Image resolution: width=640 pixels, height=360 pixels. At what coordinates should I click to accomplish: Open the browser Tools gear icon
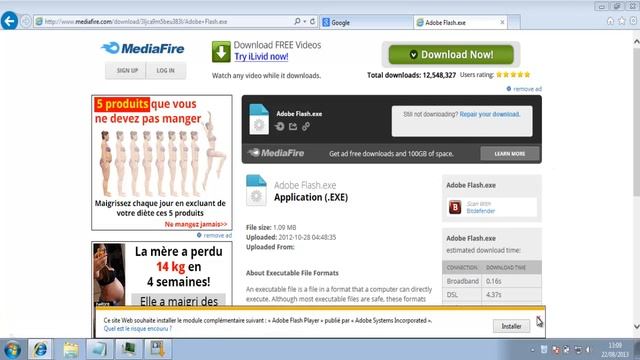[x=633, y=21]
